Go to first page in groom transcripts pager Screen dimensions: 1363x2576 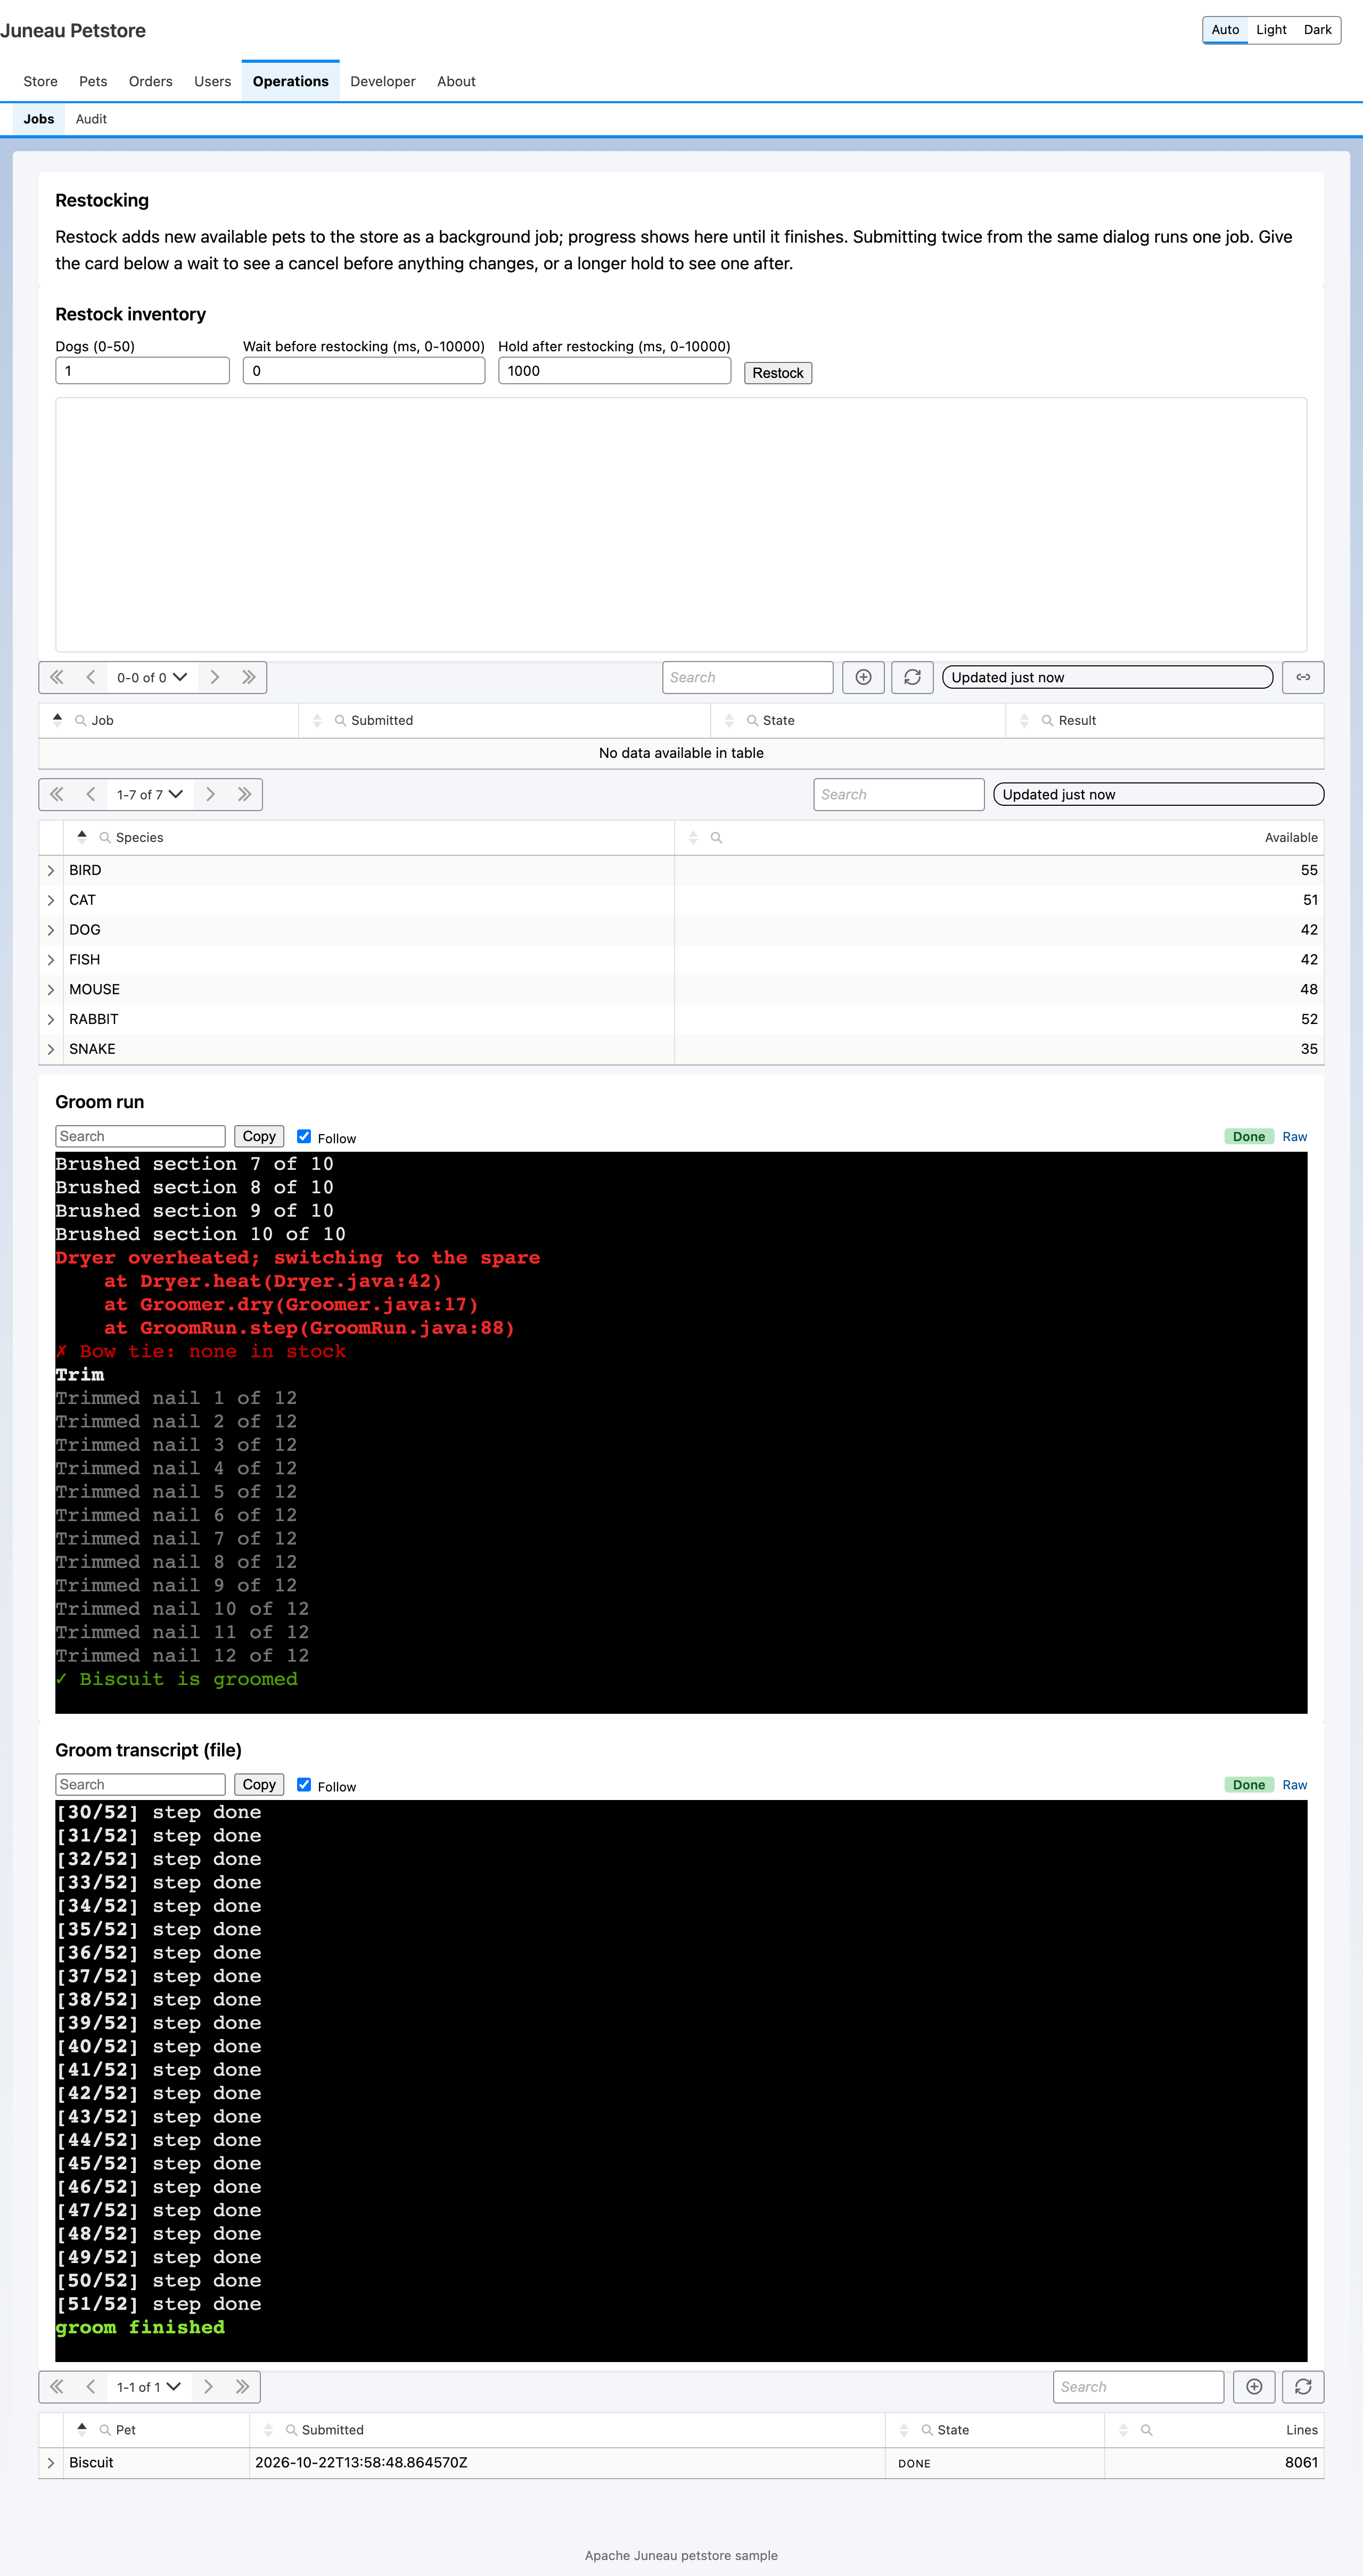(57, 2386)
